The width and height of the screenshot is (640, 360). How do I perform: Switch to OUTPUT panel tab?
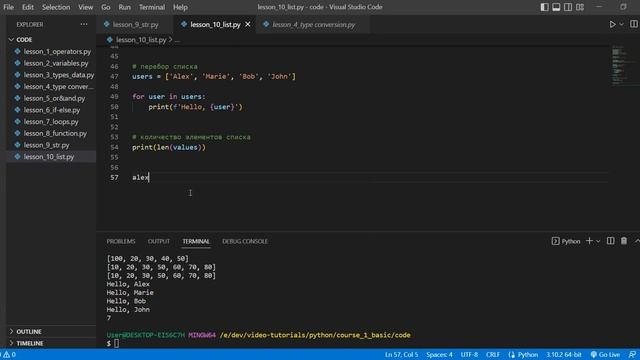(159, 241)
